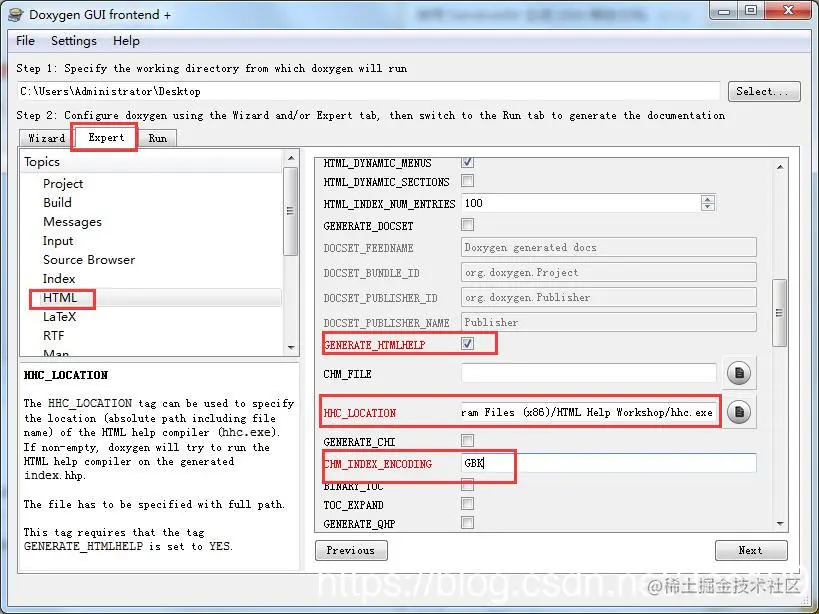Click the CHM_FILE label

[x=347, y=374]
